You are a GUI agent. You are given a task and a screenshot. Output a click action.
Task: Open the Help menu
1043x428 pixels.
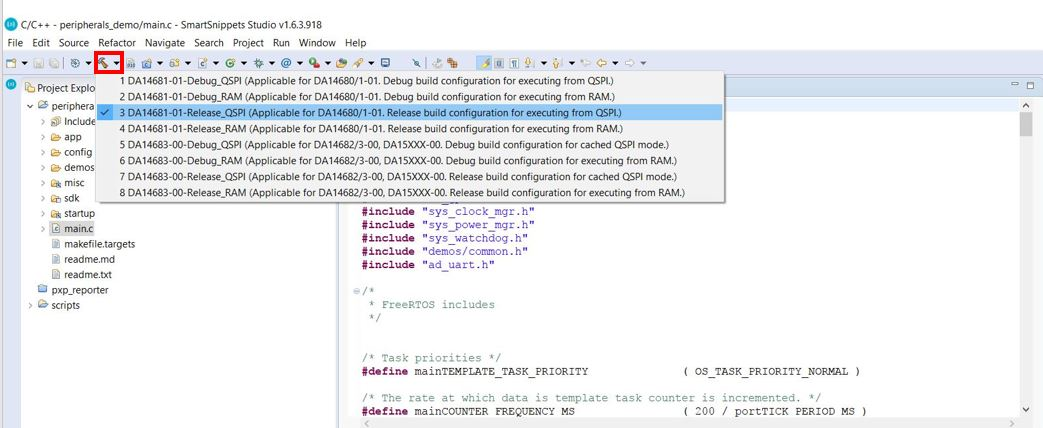pyautogui.click(x=355, y=43)
